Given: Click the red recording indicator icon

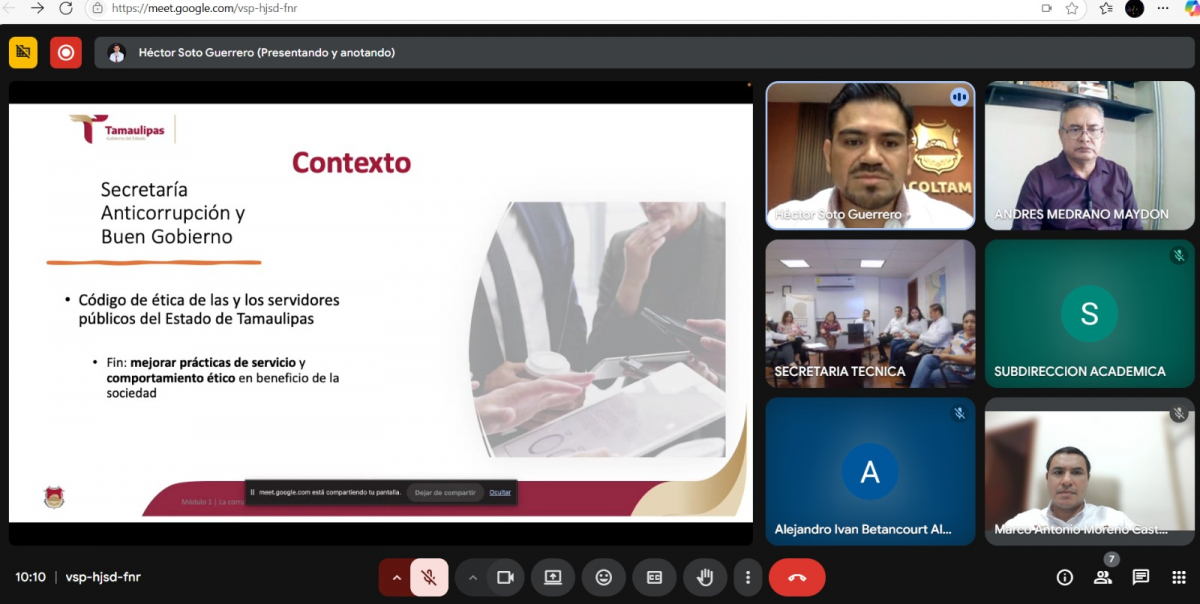Looking at the screenshot, I should pyautogui.click(x=66, y=52).
